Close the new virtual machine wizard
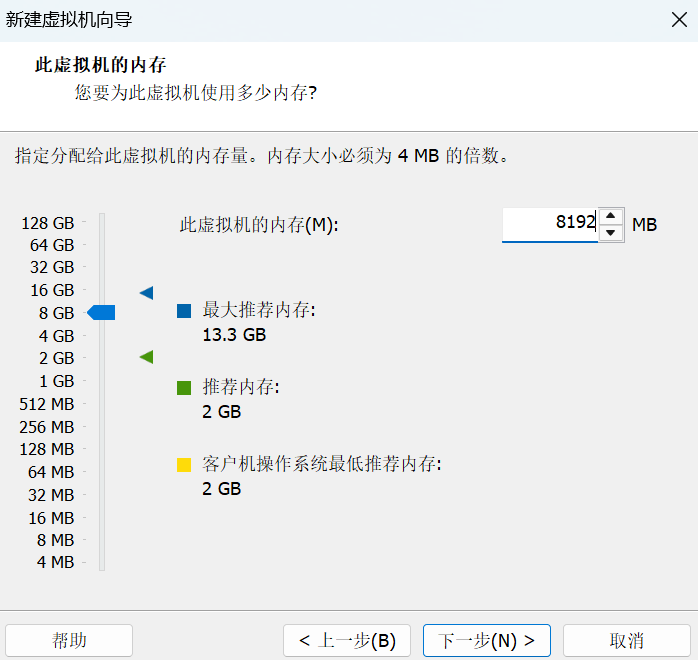 point(679,20)
